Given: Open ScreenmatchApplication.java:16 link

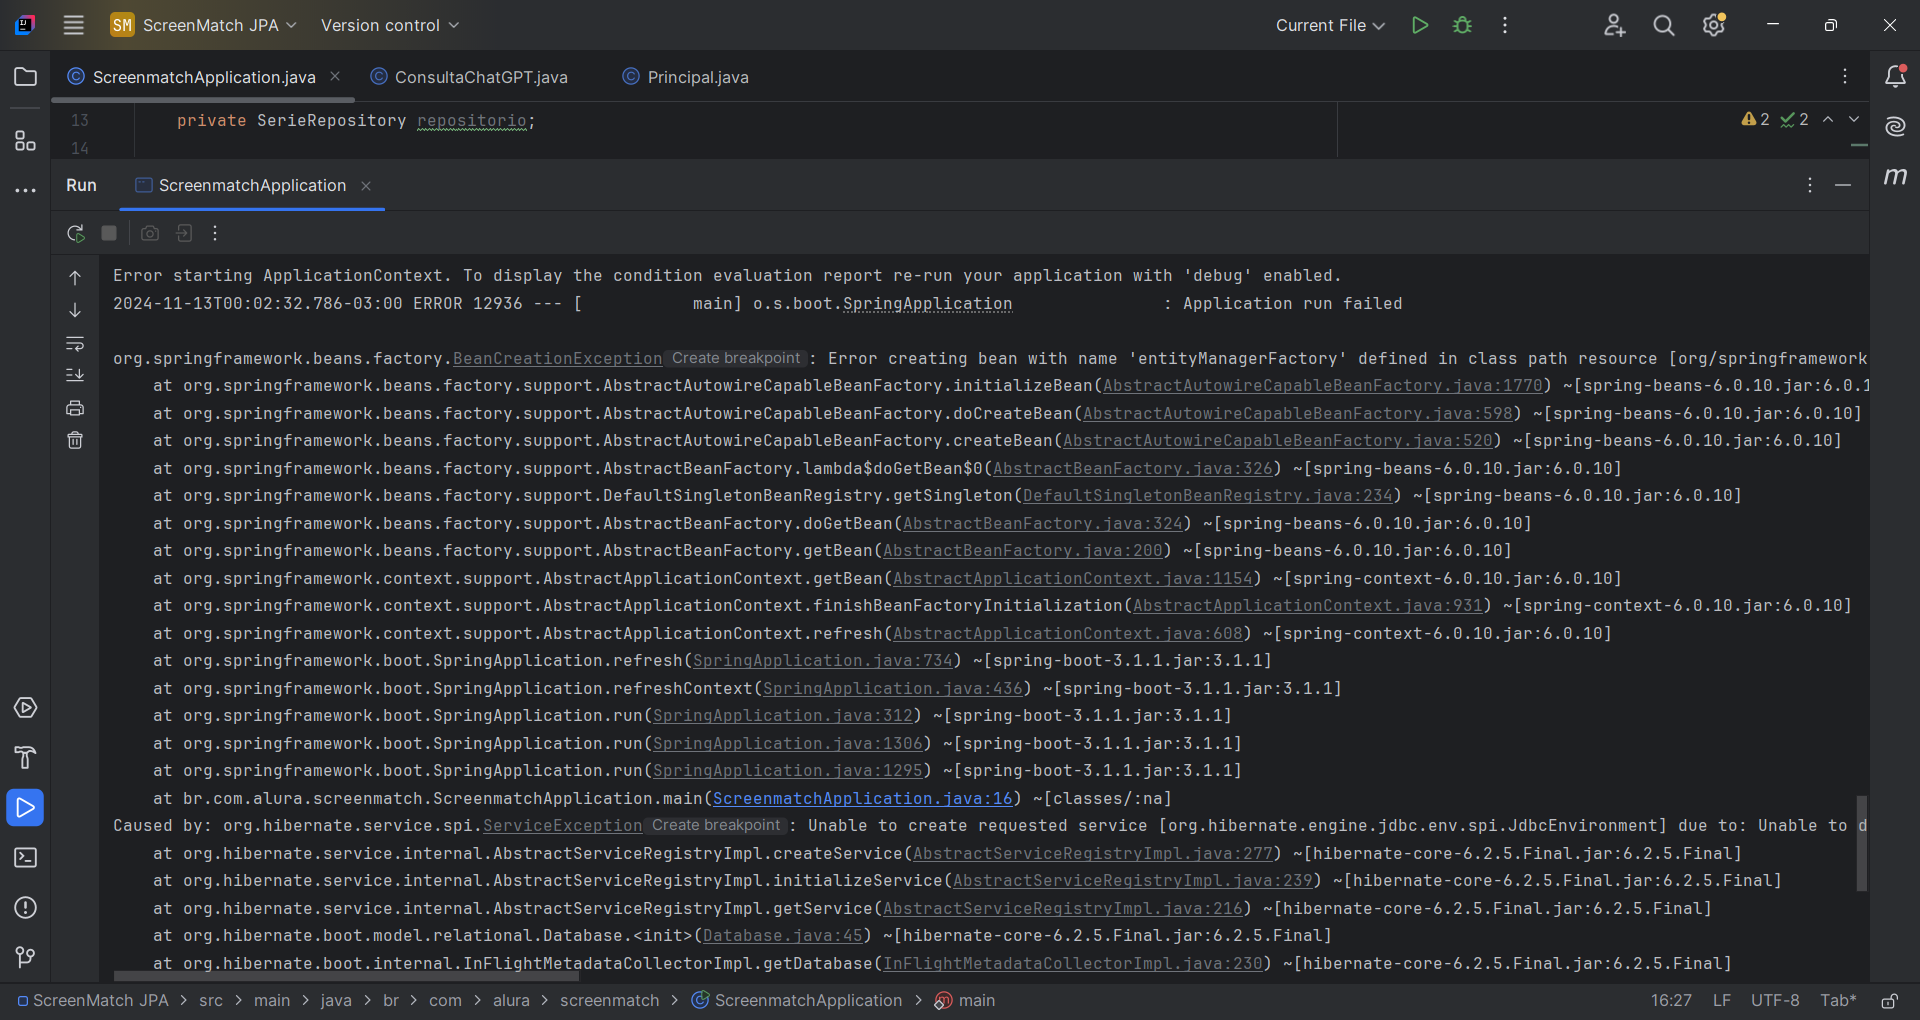Looking at the screenshot, I should coord(862,799).
